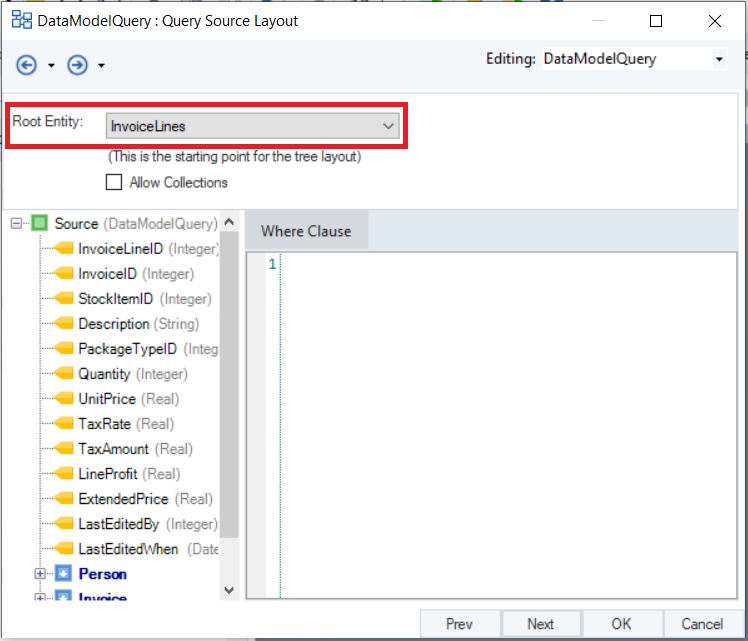
Task: Click the TaxRate field tag icon
Action: [63, 423]
